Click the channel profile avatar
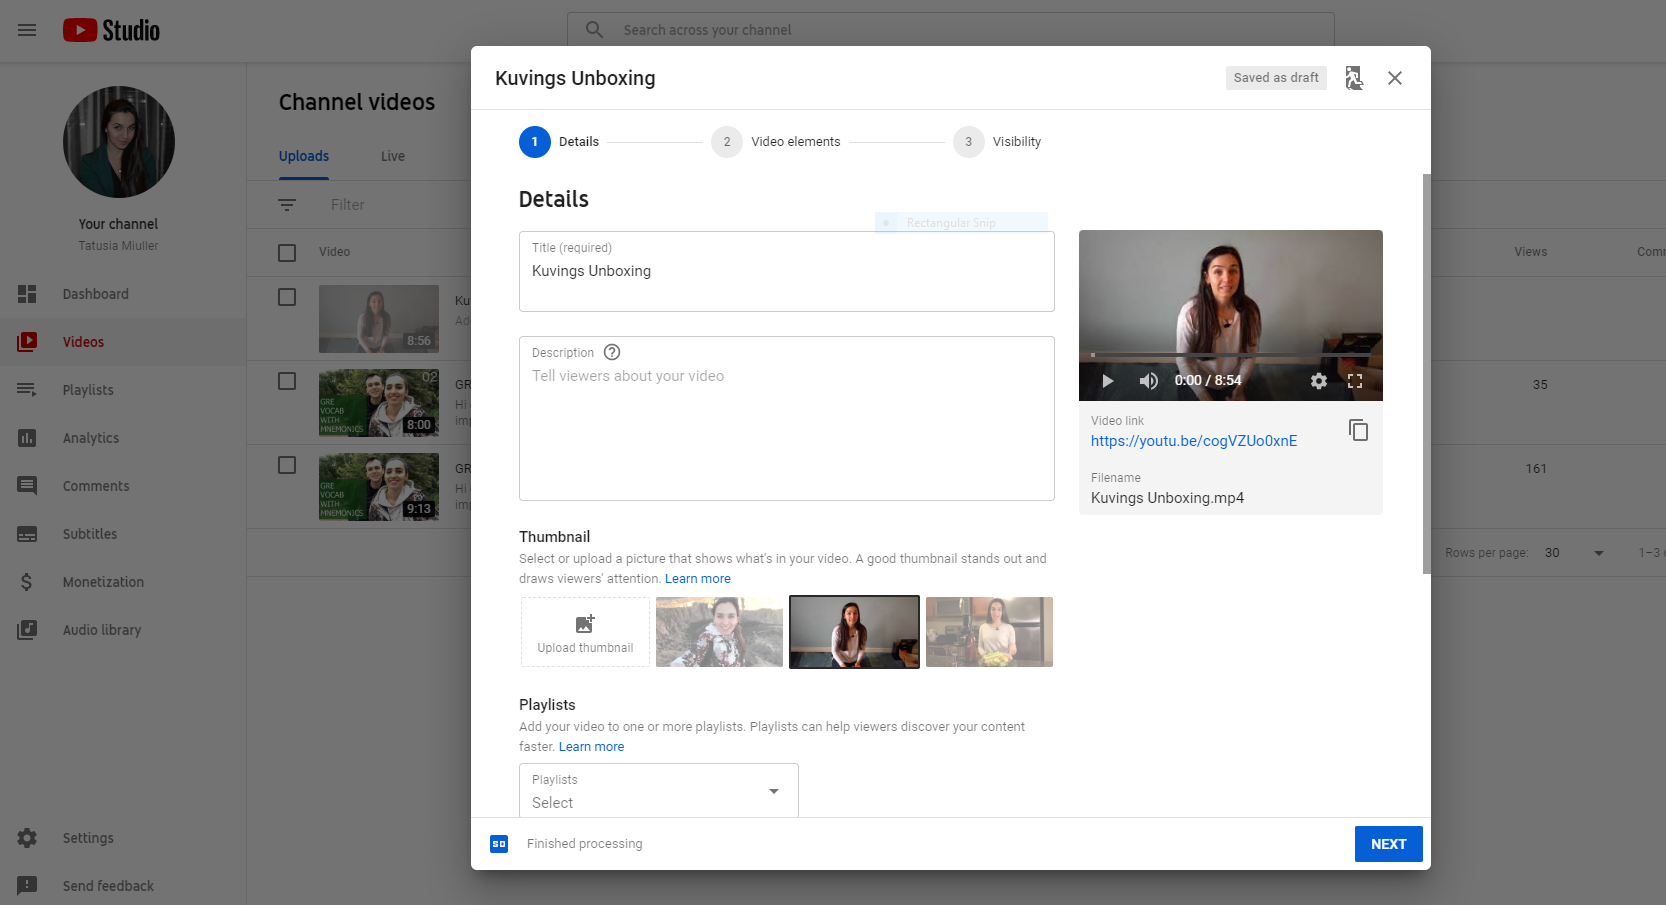This screenshot has height=905, width=1666. pos(119,142)
